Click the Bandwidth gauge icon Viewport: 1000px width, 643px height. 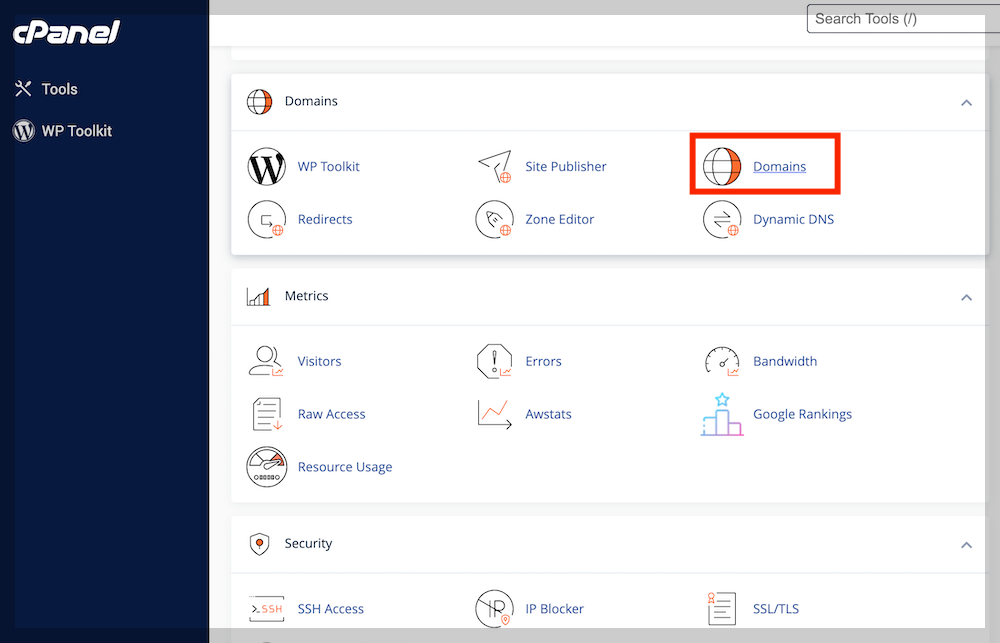point(722,361)
